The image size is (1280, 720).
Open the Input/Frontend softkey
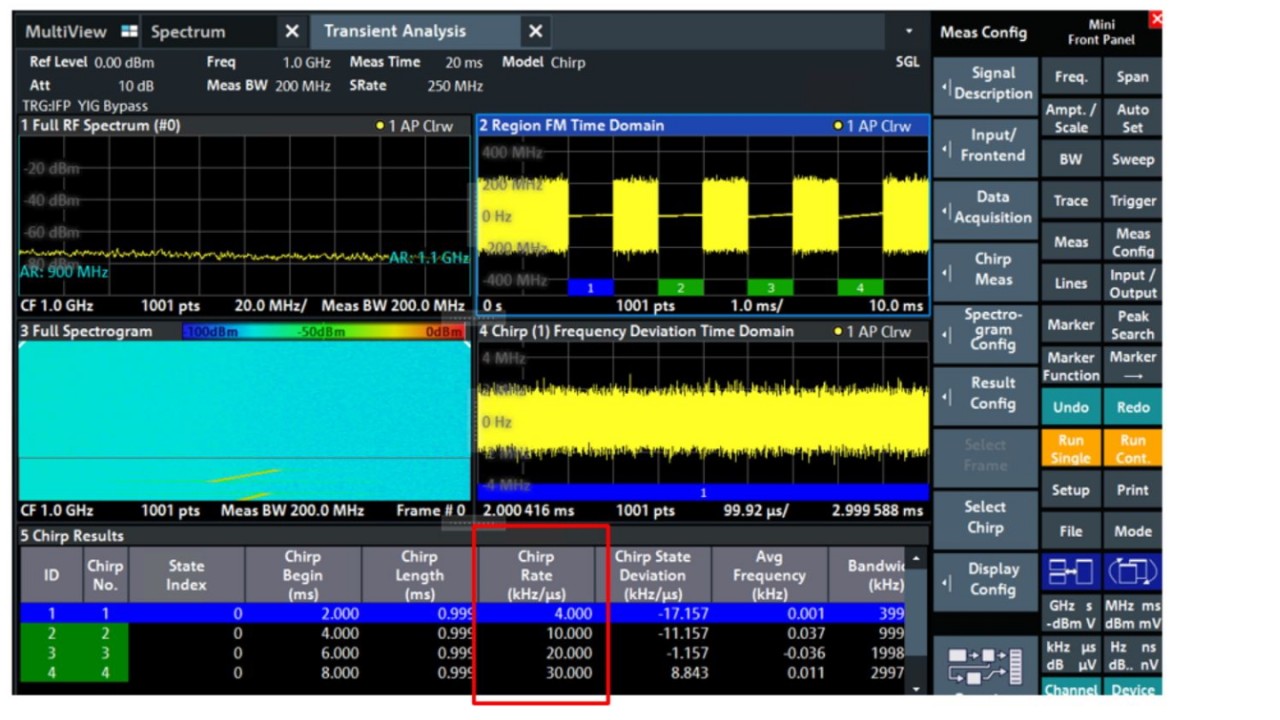click(985, 146)
